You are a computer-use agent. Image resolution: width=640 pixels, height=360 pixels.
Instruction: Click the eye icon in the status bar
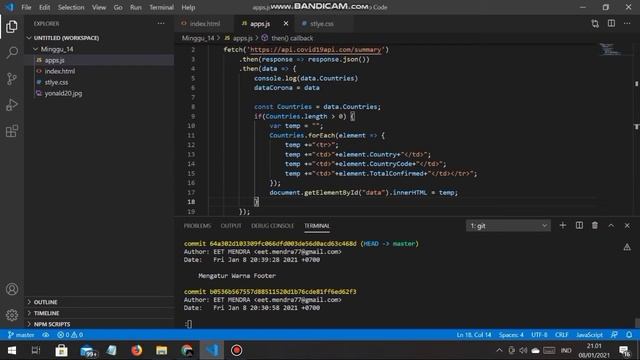(x=46, y=335)
